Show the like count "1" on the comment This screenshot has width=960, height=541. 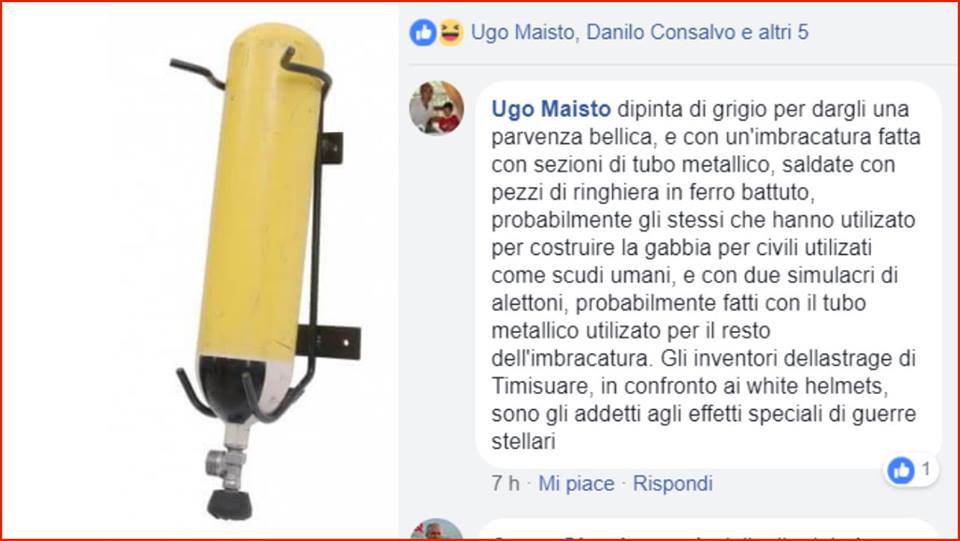pyautogui.click(x=926, y=469)
